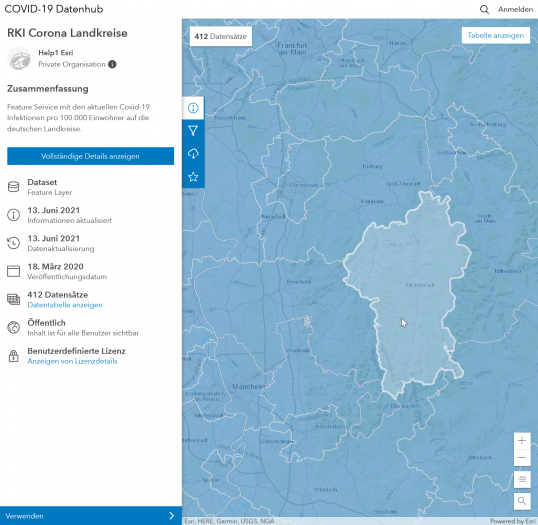
Task: Click Tabelle anzeigen button
Action: [x=495, y=35]
